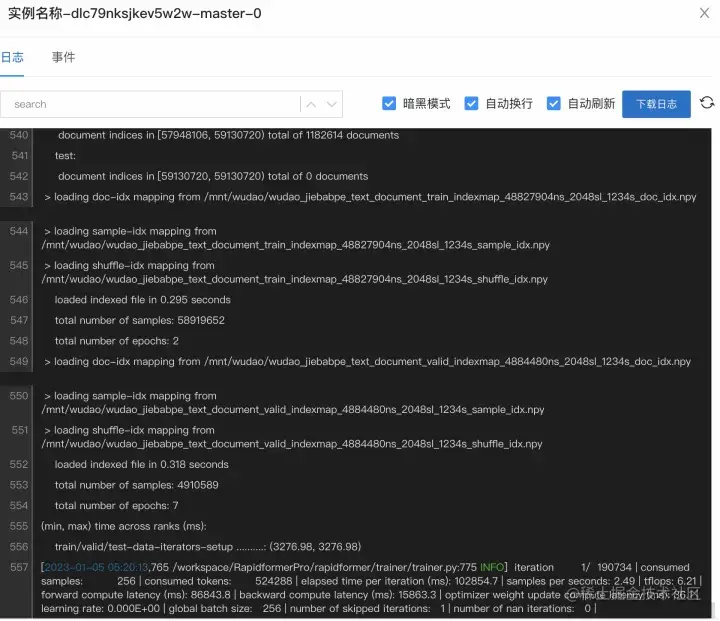Select log line number 540
Viewport: 720px width, 621px height.
pyautogui.click(x=19, y=135)
